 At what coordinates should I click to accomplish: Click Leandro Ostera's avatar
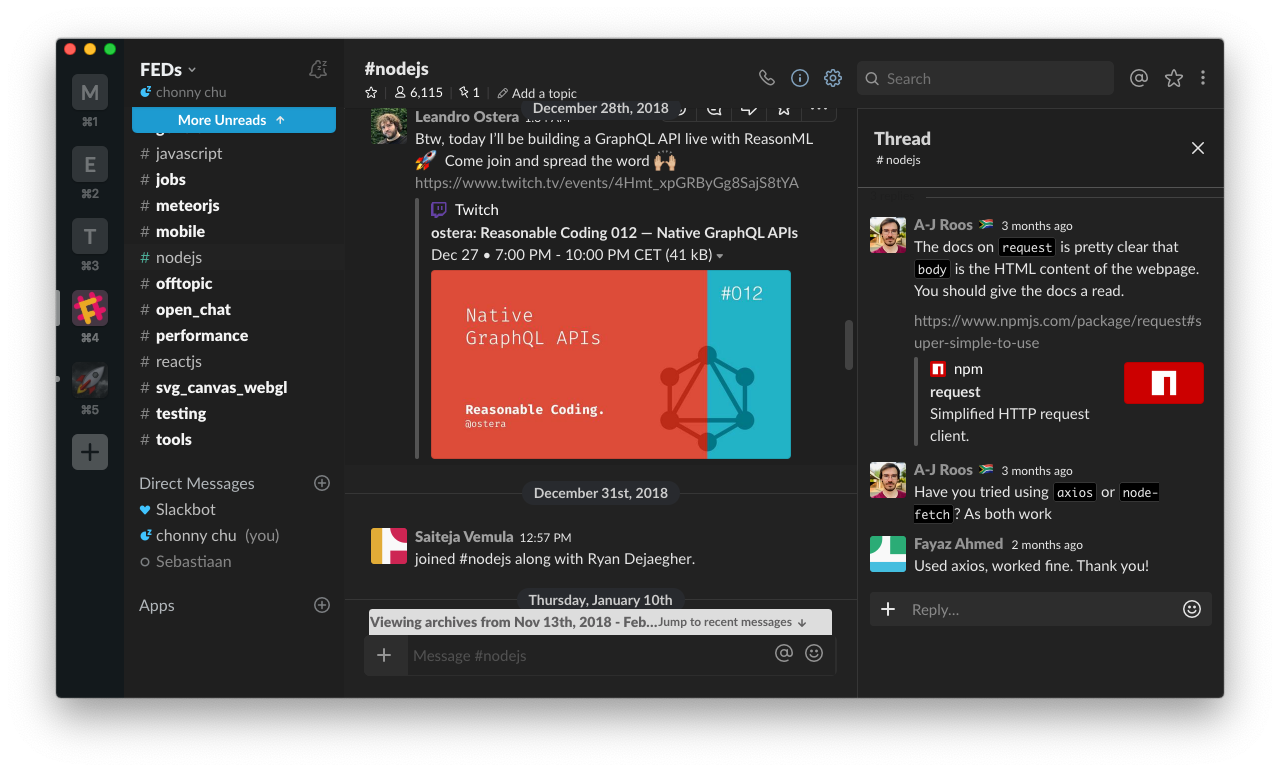click(x=388, y=126)
